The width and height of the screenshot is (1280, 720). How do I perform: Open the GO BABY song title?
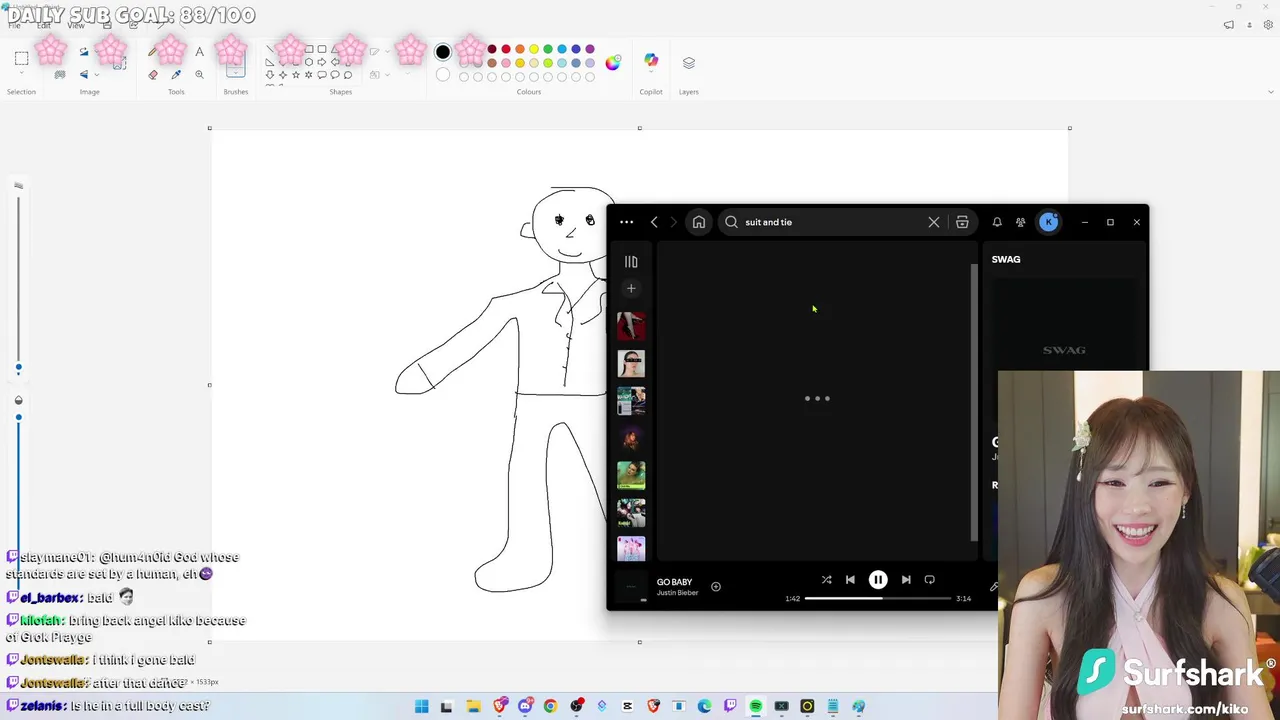coord(674,582)
